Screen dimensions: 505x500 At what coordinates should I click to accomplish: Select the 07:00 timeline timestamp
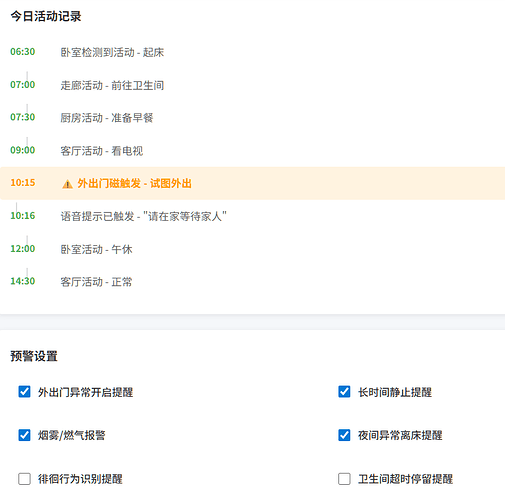(x=23, y=85)
